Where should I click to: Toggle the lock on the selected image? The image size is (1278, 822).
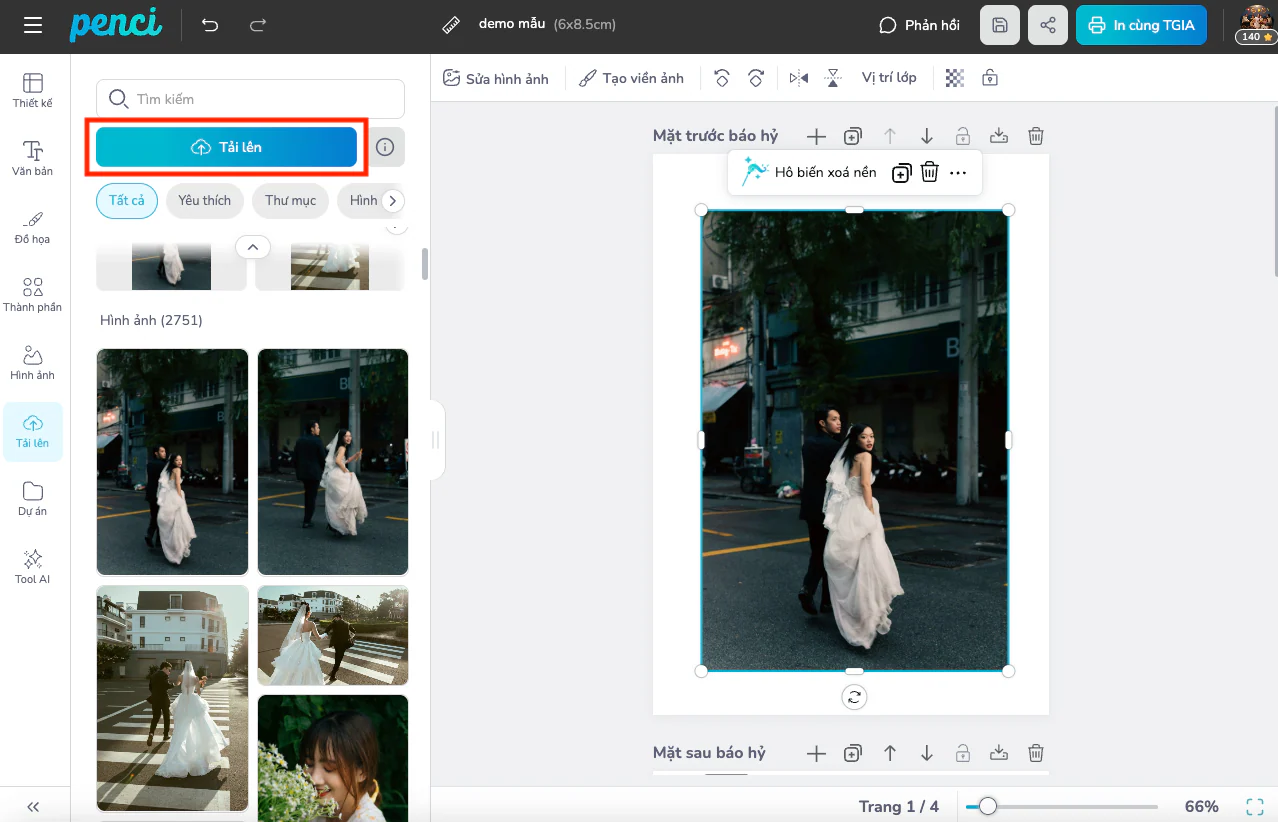click(989, 78)
